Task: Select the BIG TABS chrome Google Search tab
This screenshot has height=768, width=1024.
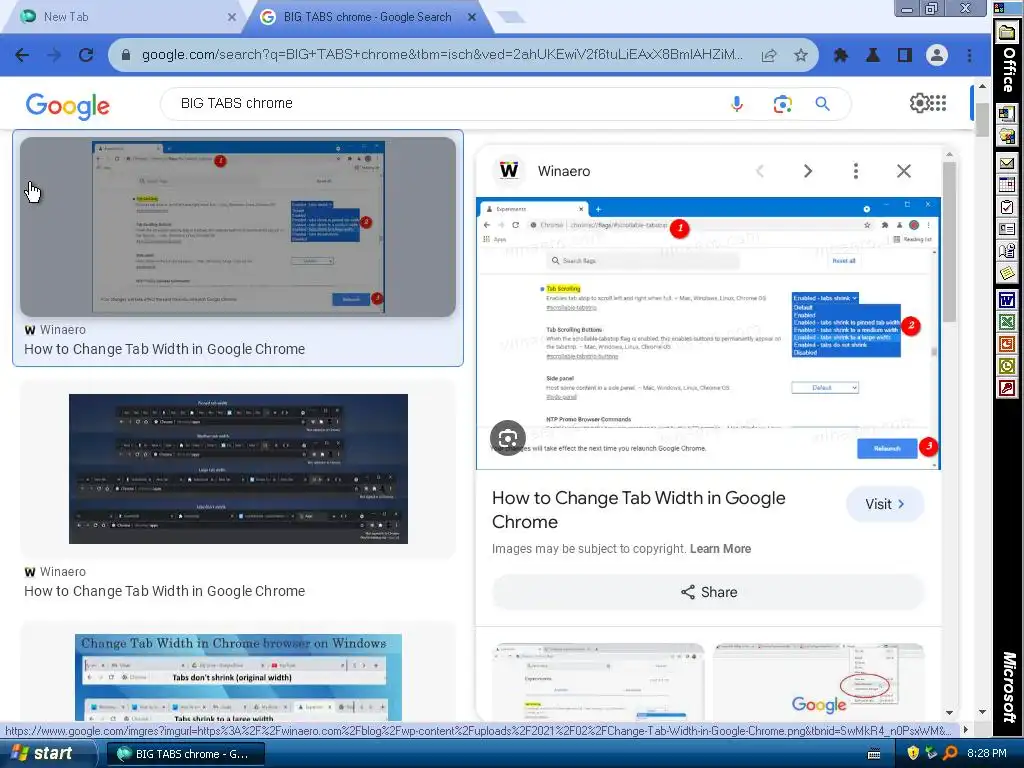Action: [368, 17]
